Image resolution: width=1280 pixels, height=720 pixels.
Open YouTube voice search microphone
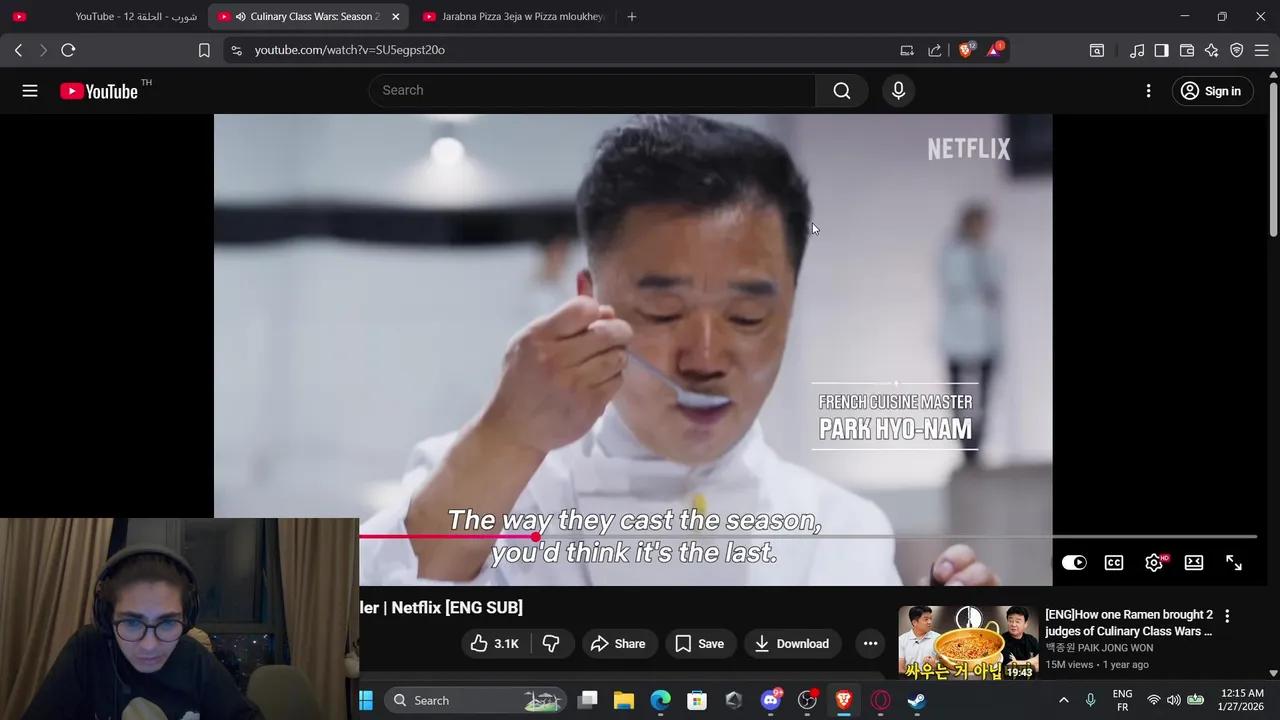pyautogui.click(x=898, y=91)
